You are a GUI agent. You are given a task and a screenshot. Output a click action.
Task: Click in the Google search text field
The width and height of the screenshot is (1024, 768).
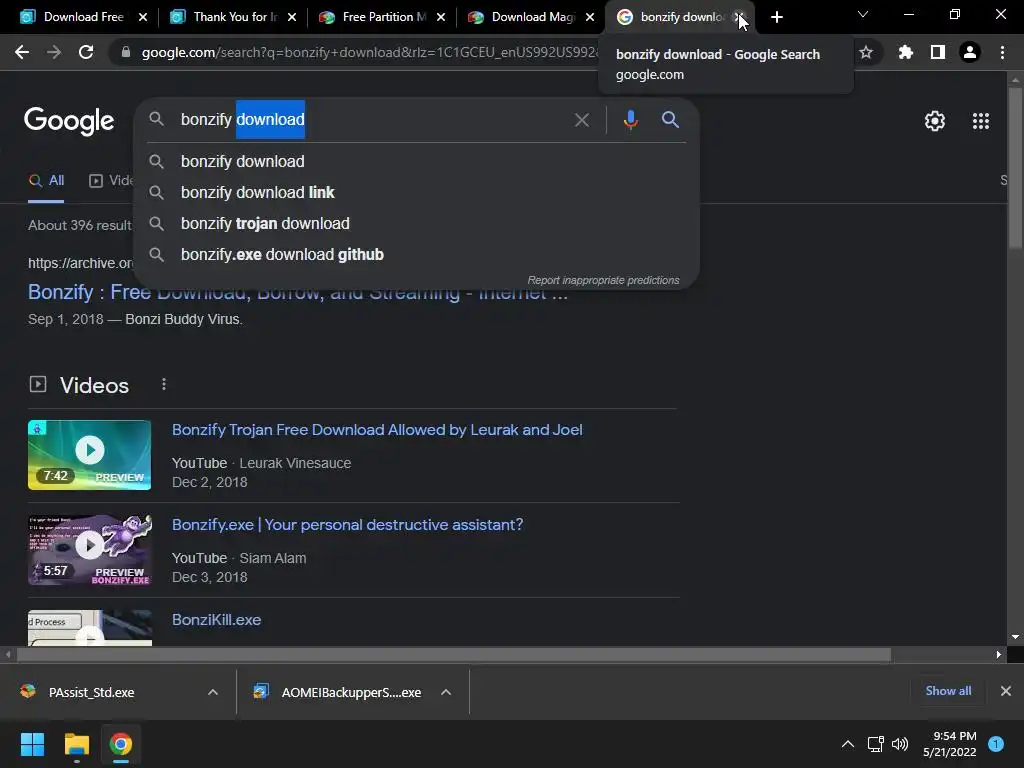pyautogui.click(x=372, y=120)
